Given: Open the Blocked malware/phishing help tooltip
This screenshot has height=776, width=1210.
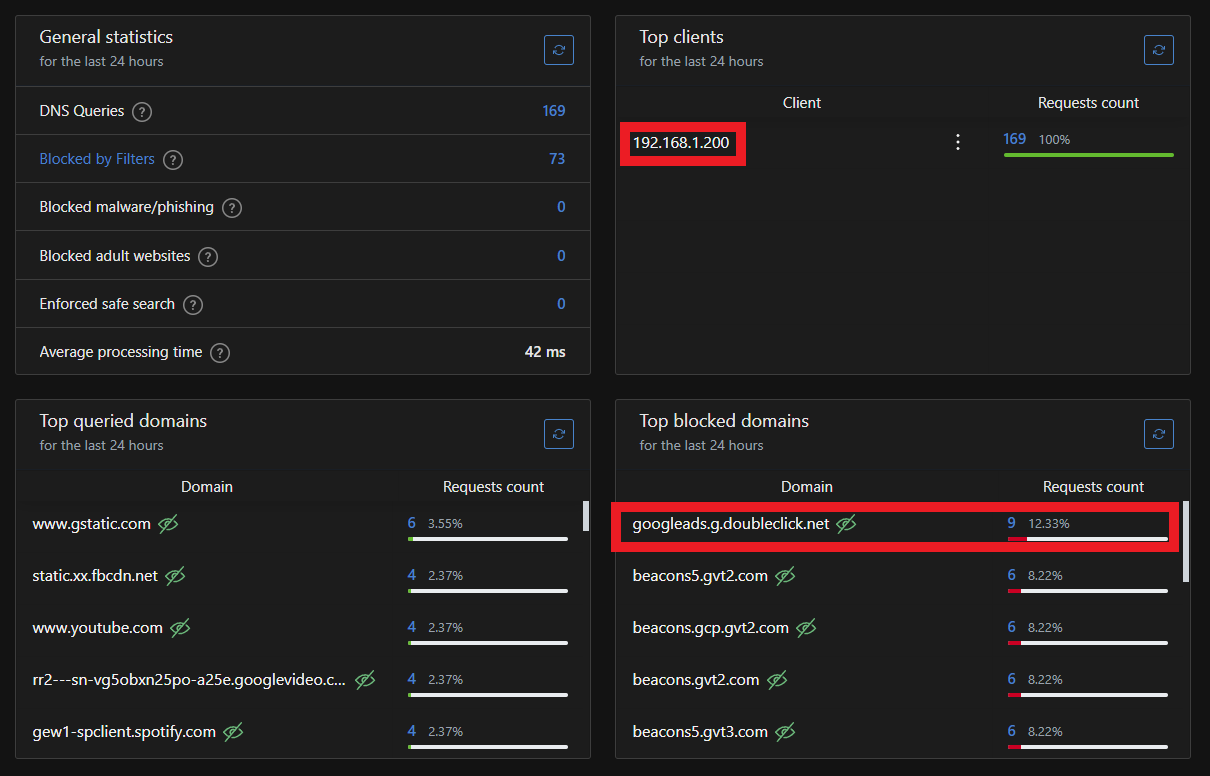Looking at the screenshot, I should 231,207.
